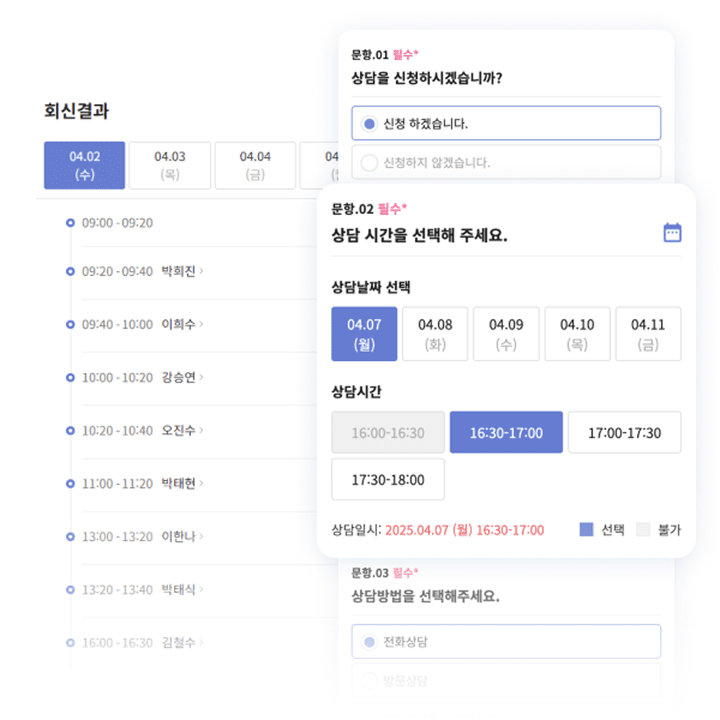
Task: Choose the 17:00-17:30 time slot
Action: [624, 433]
